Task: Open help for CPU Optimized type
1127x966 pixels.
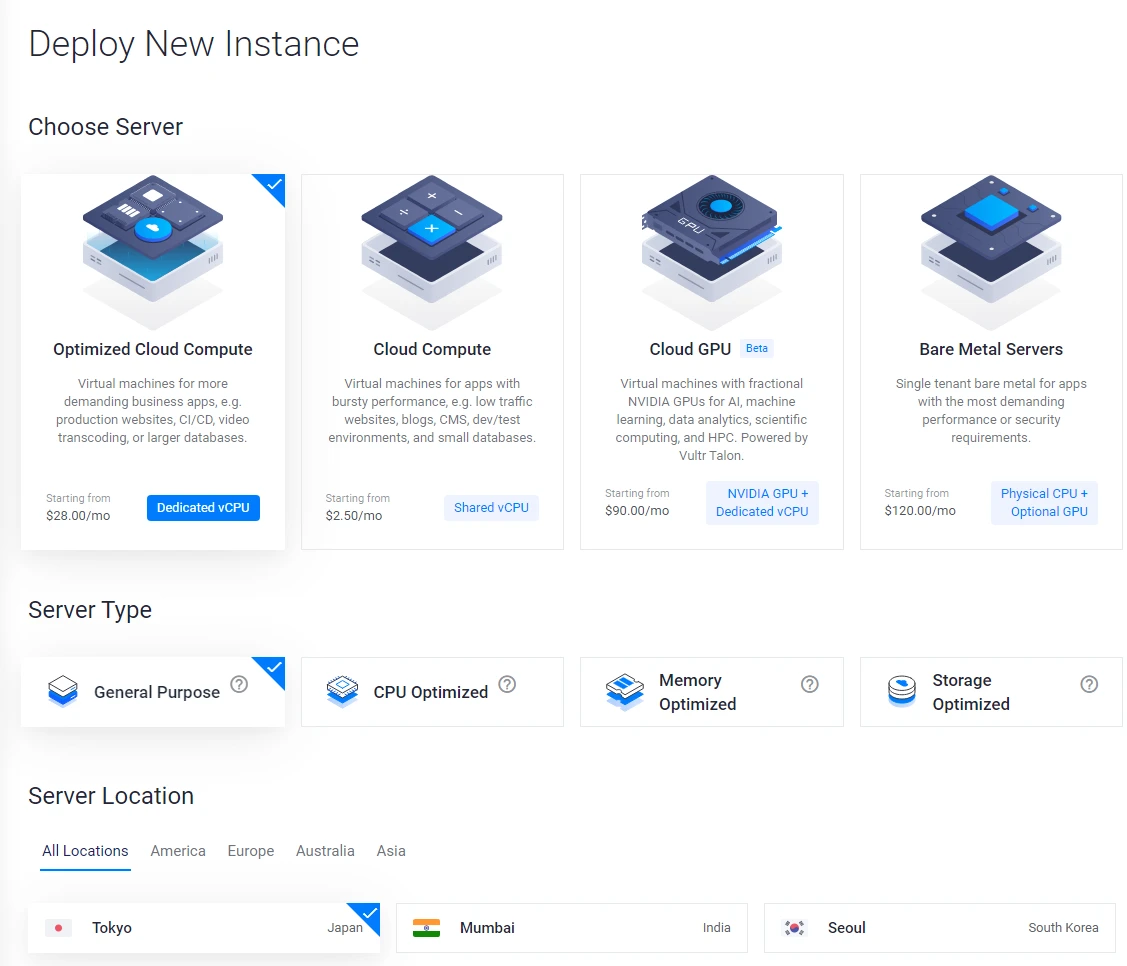Action: pos(507,684)
